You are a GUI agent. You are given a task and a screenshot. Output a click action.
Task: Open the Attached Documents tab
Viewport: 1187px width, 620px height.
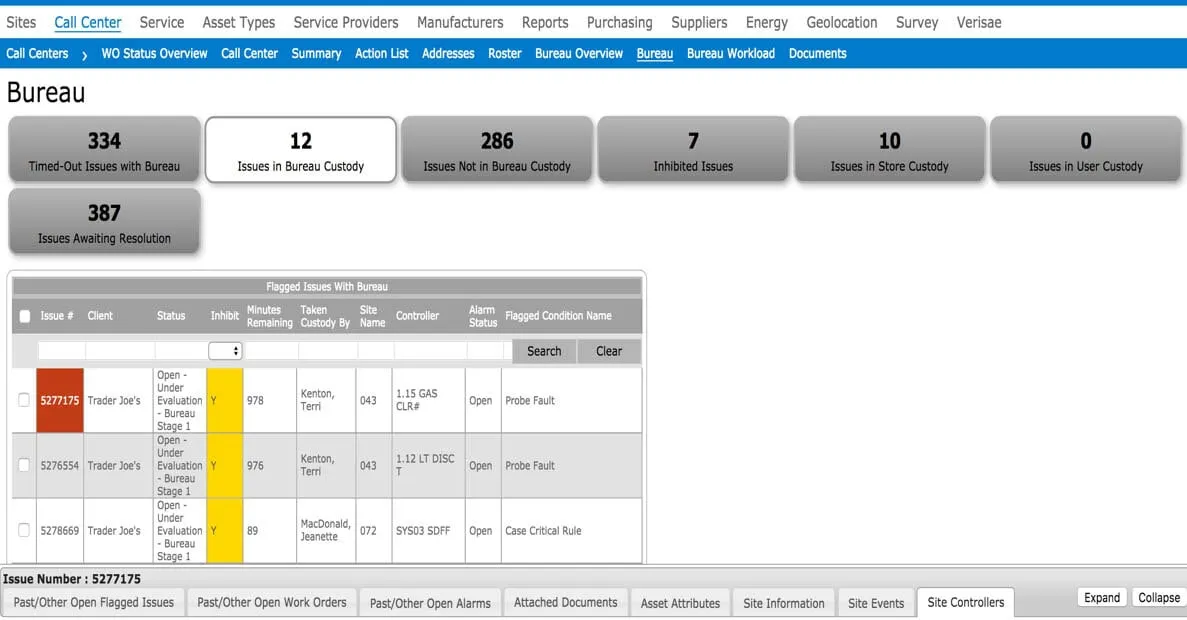coord(565,602)
